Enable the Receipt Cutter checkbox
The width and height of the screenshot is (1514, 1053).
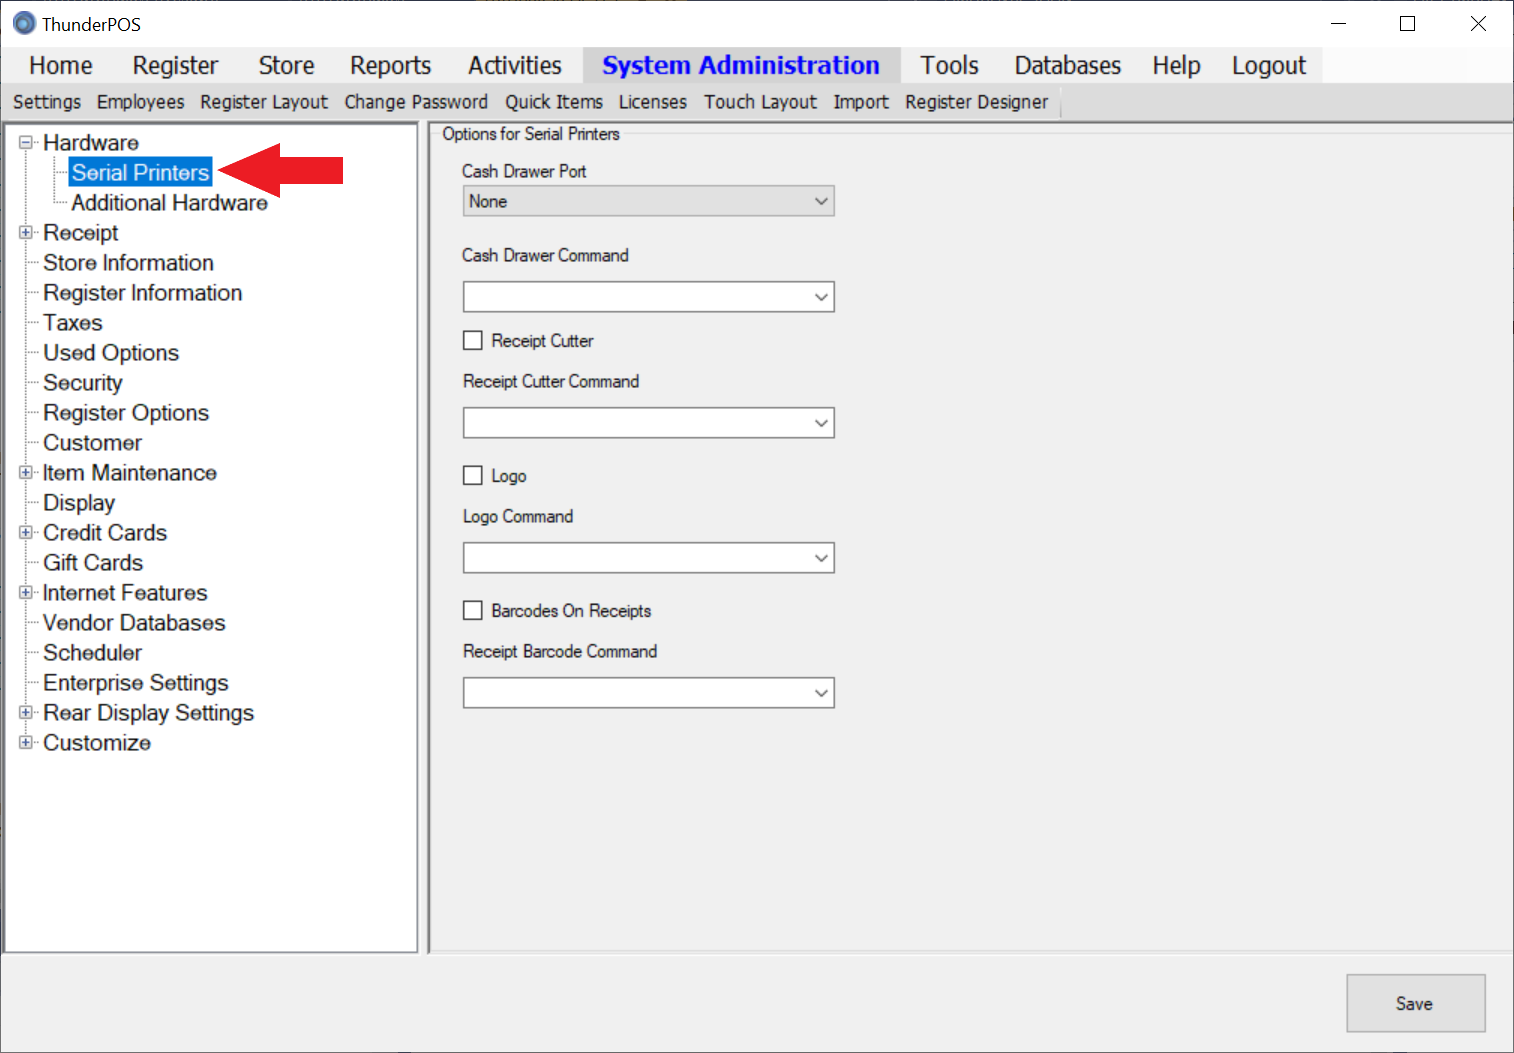pyautogui.click(x=473, y=341)
